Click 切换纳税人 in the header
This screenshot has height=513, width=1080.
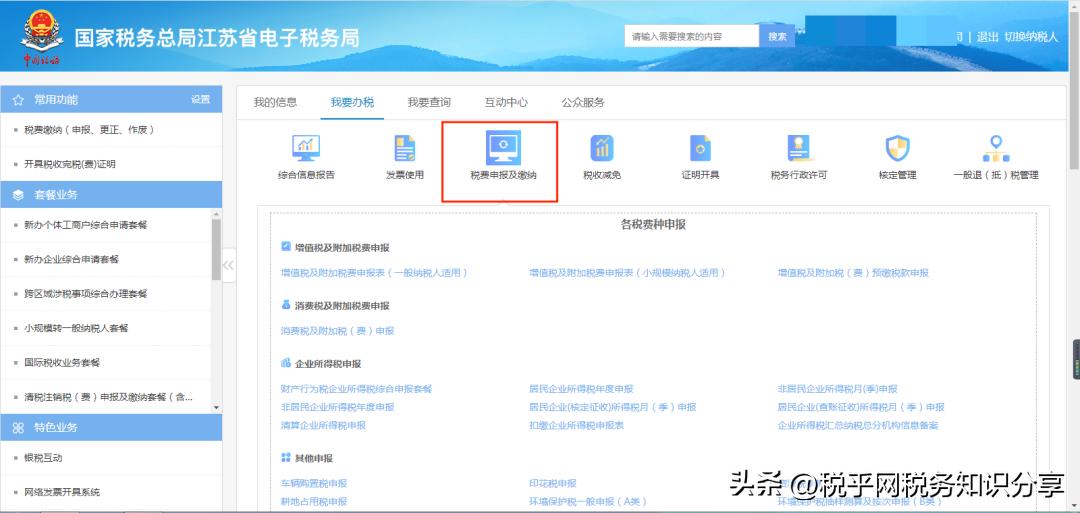point(1030,37)
